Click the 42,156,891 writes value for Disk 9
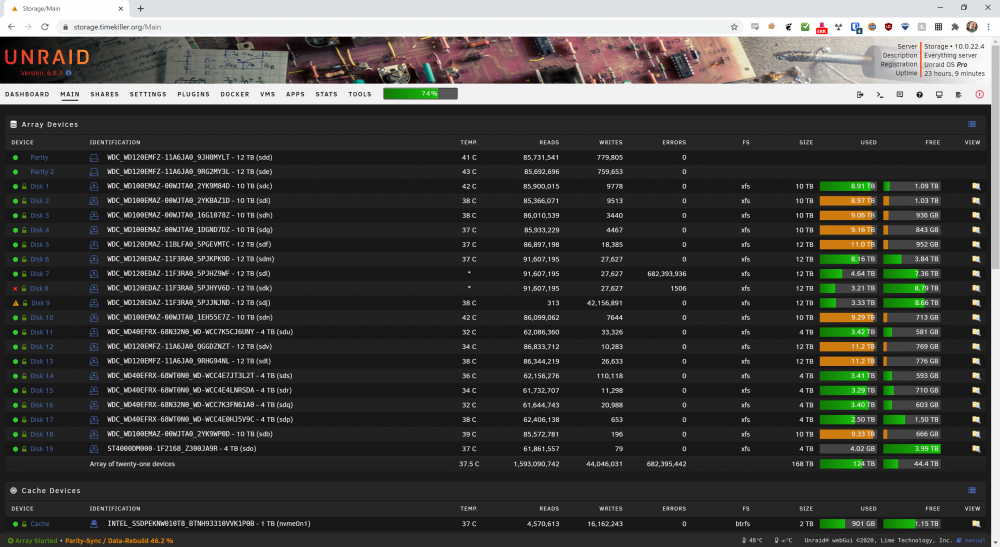This screenshot has width=1000, height=547. (x=605, y=303)
